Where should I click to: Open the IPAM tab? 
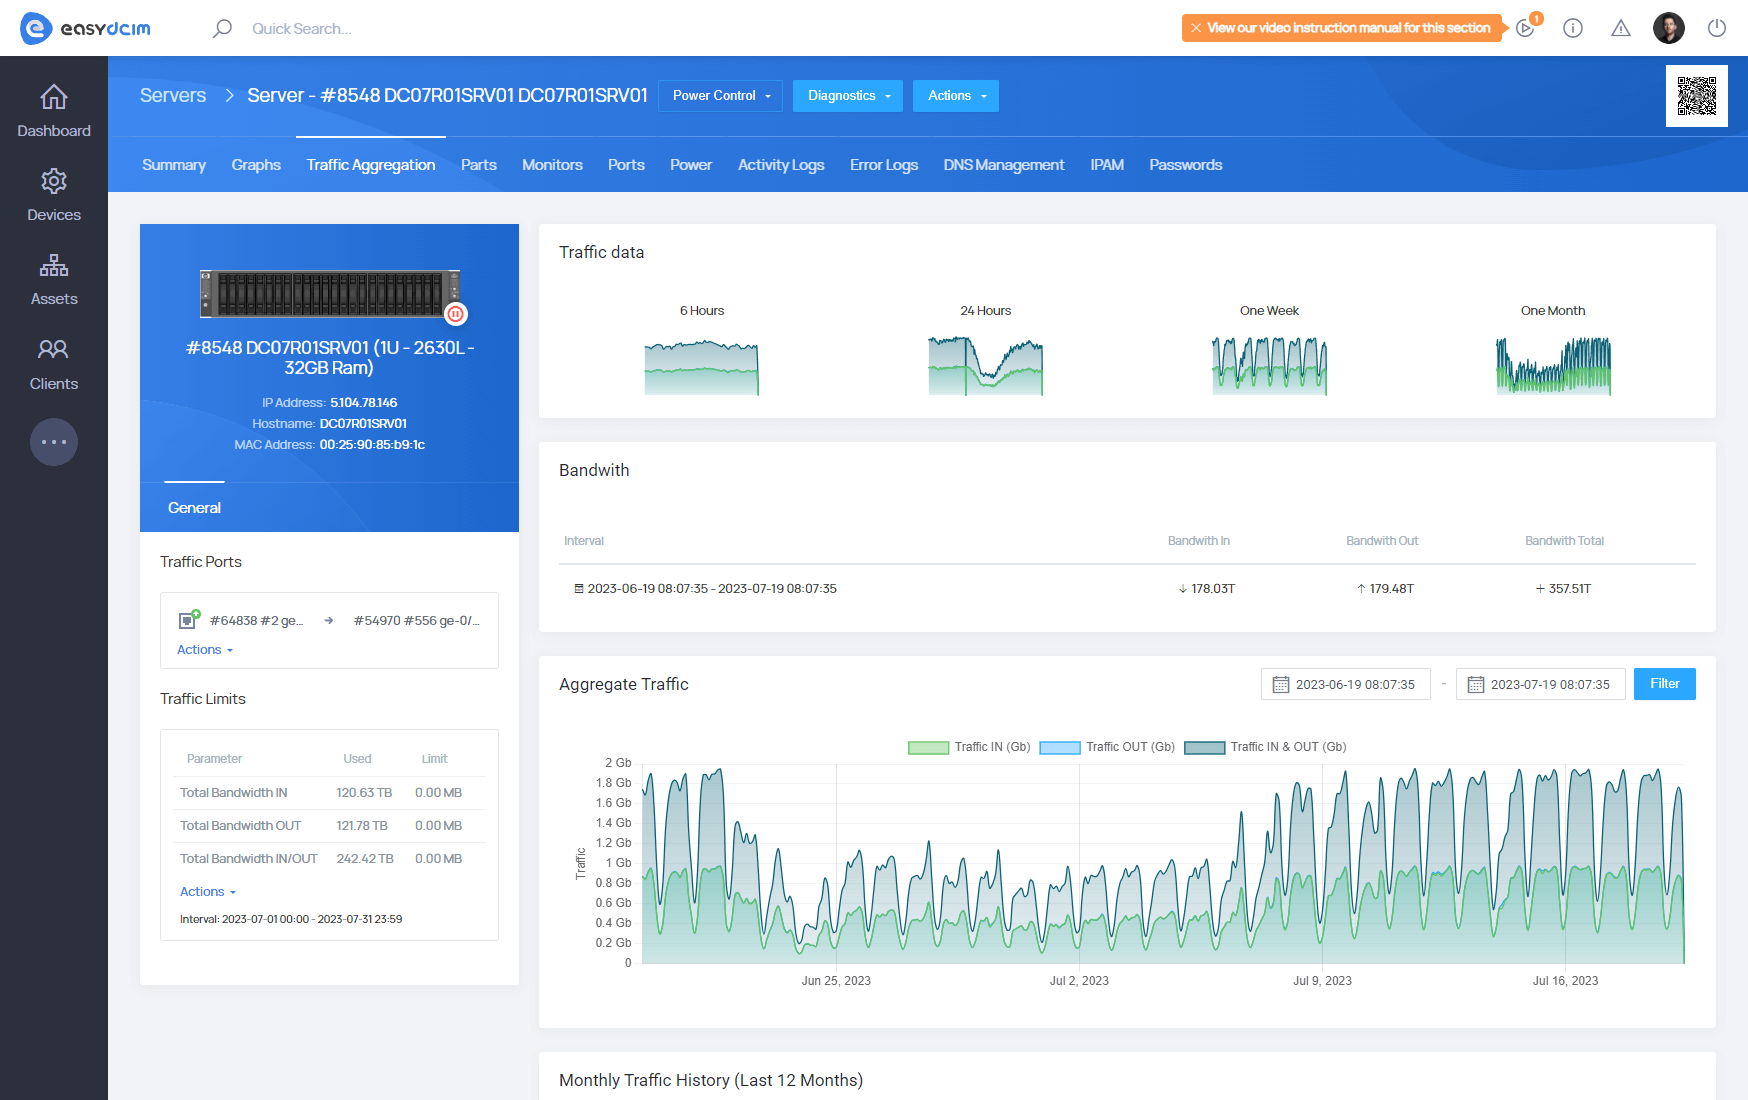point(1107,165)
